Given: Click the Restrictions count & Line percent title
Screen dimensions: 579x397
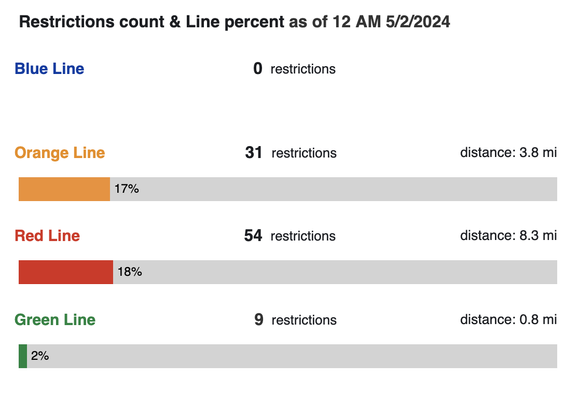Looking at the screenshot, I should [x=234, y=22].
